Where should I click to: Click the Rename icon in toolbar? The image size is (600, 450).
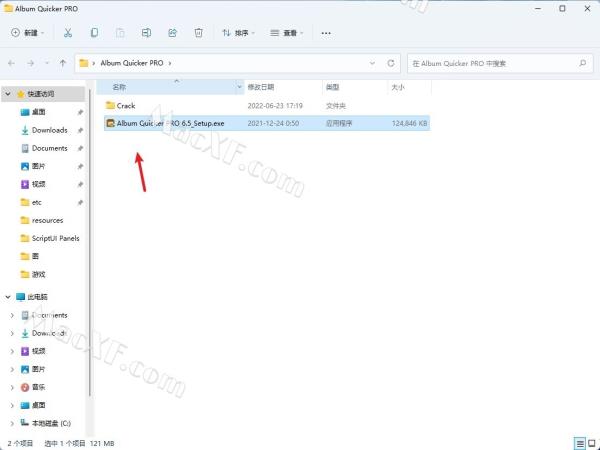[146, 33]
